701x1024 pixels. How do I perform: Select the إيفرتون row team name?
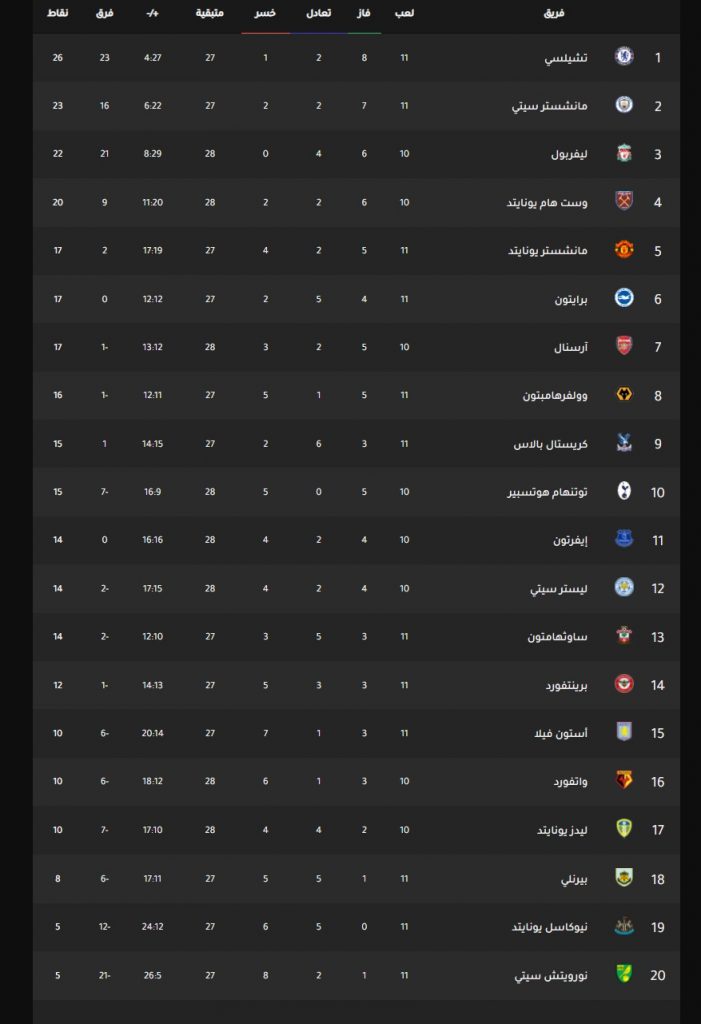(570, 540)
